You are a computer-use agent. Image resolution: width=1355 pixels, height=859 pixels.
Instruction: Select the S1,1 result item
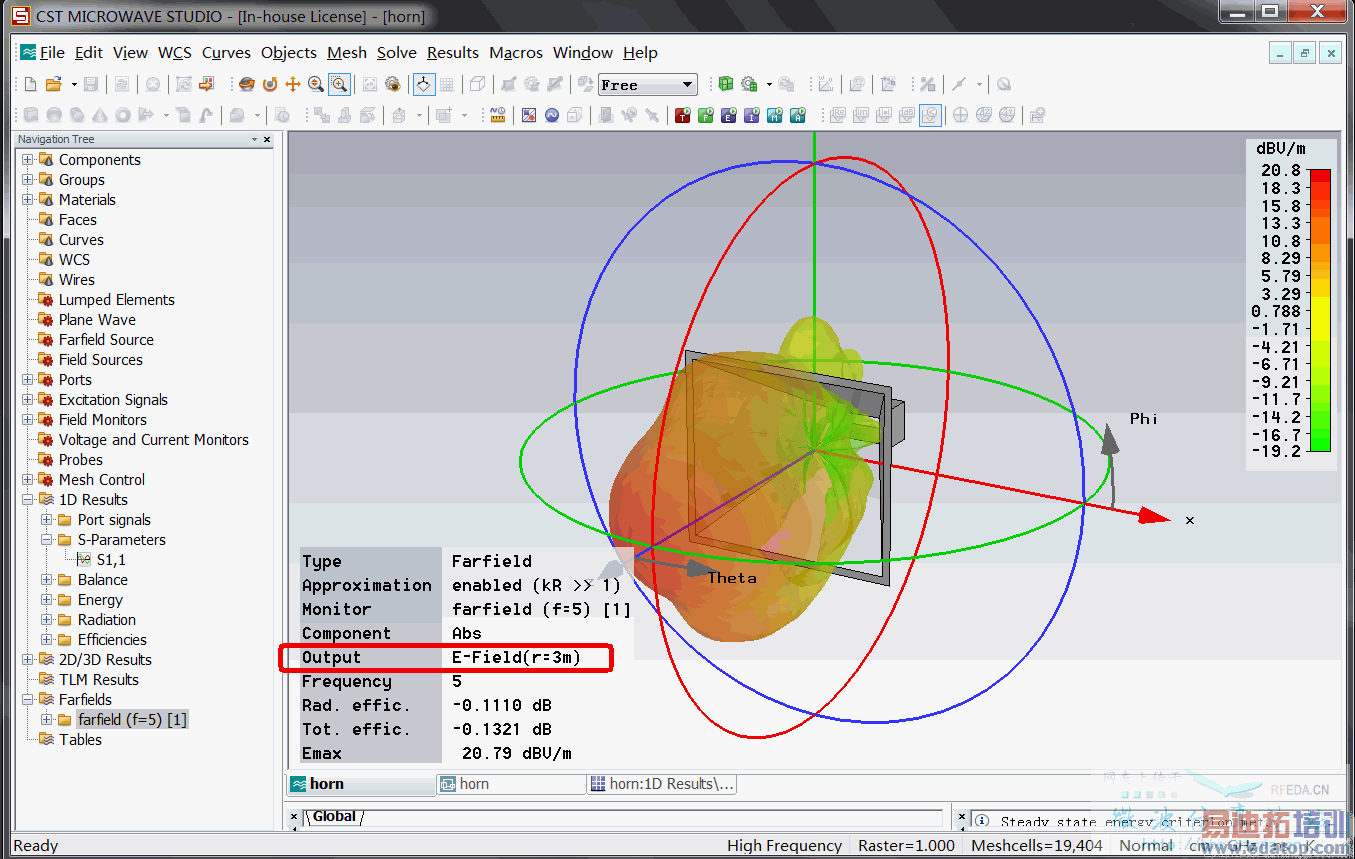[x=111, y=560]
